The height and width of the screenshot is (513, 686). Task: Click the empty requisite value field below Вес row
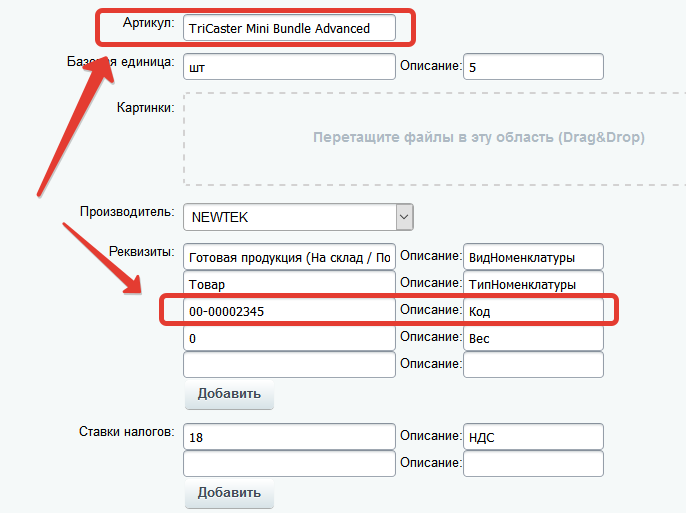[289, 365]
